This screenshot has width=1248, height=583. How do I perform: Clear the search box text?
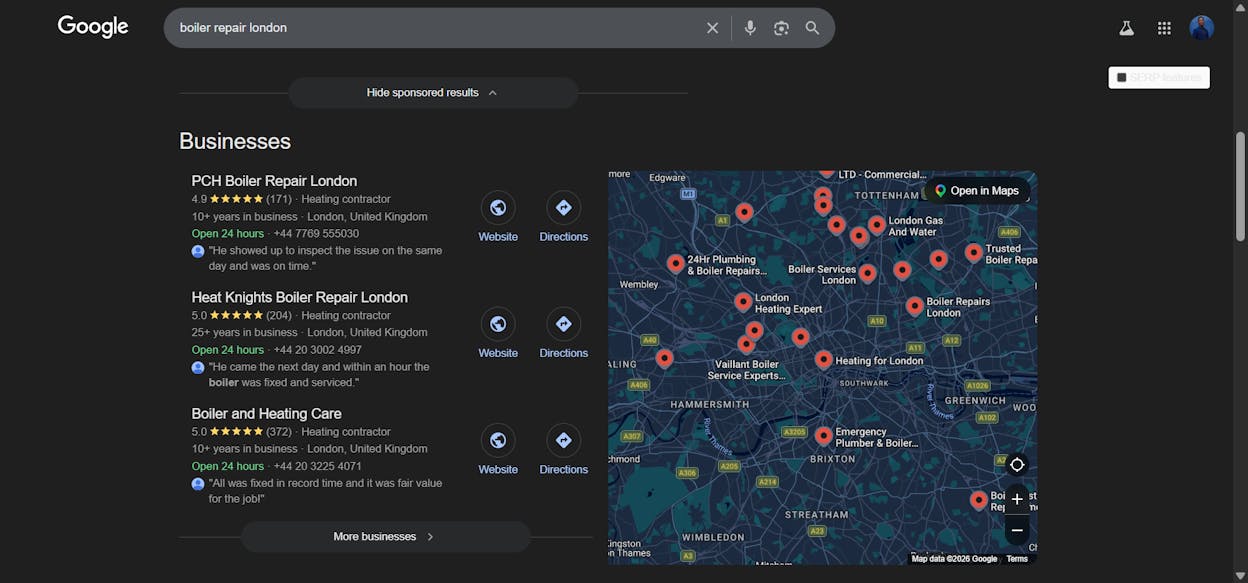point(712,28)
